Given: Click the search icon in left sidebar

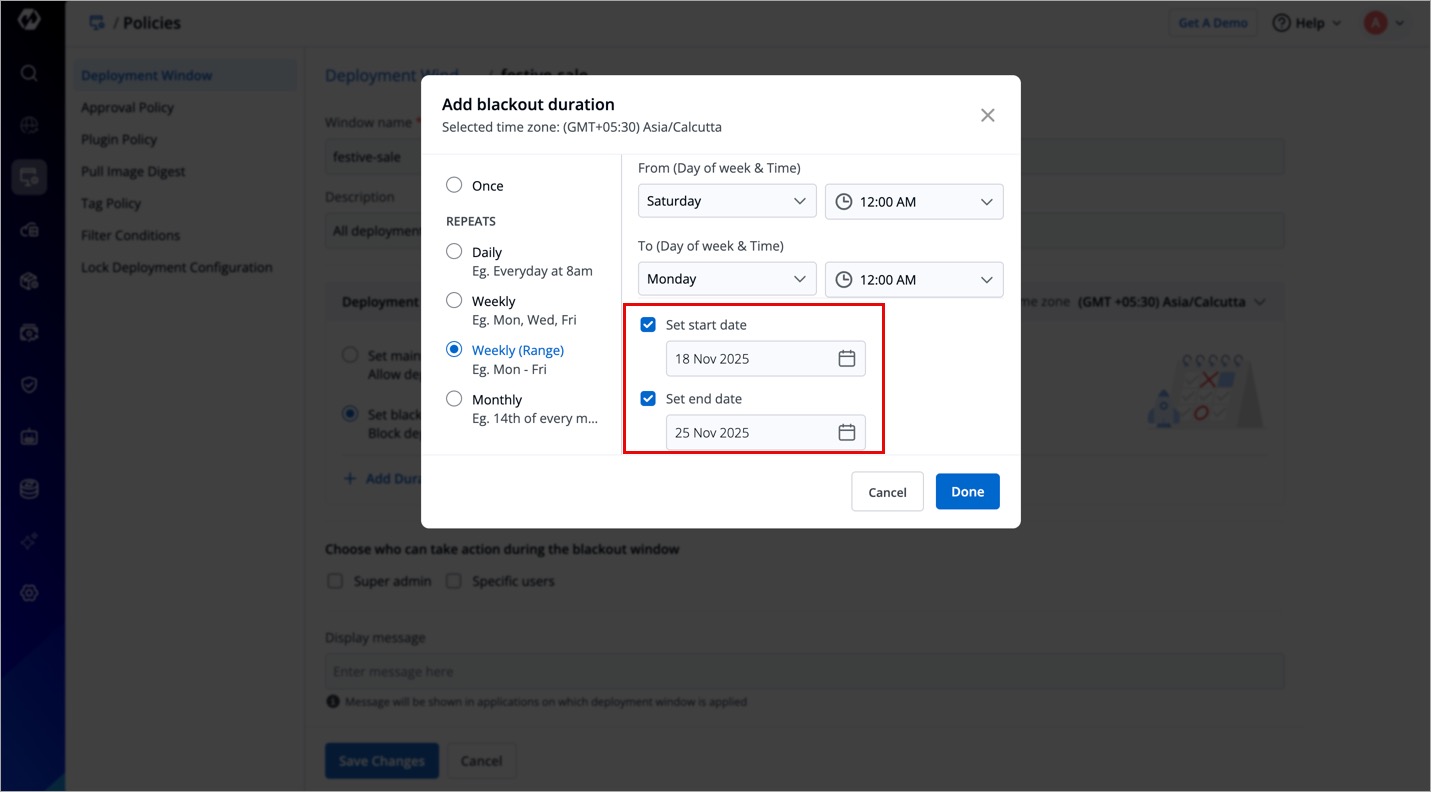Looking at the screenshot, I should pos(29,73).
